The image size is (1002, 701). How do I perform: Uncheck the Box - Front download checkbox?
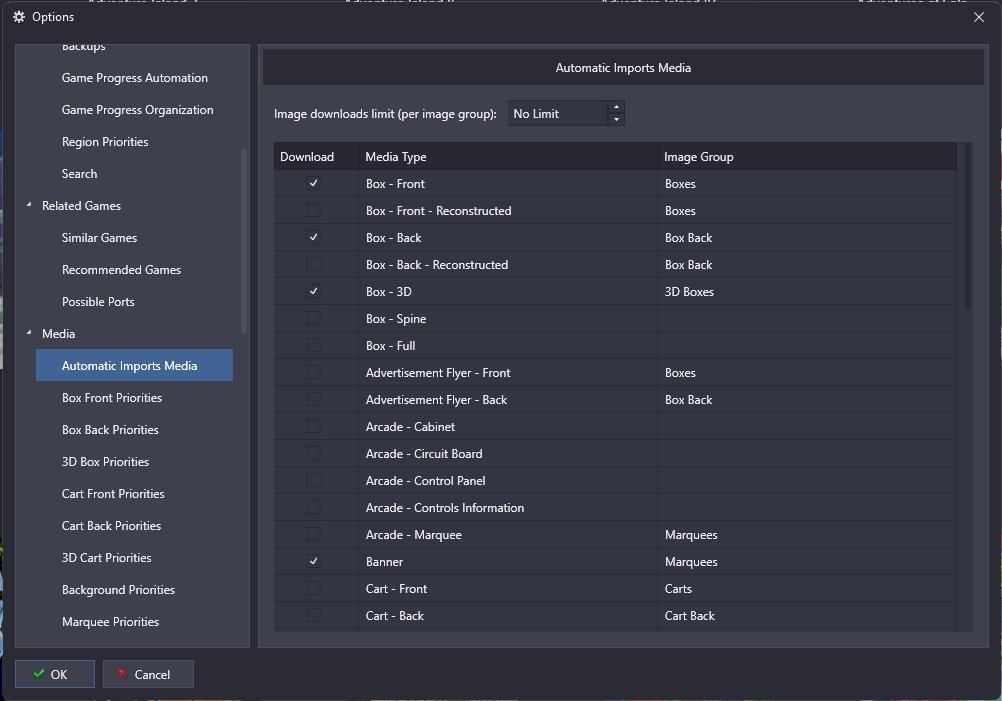click(313, 184)
